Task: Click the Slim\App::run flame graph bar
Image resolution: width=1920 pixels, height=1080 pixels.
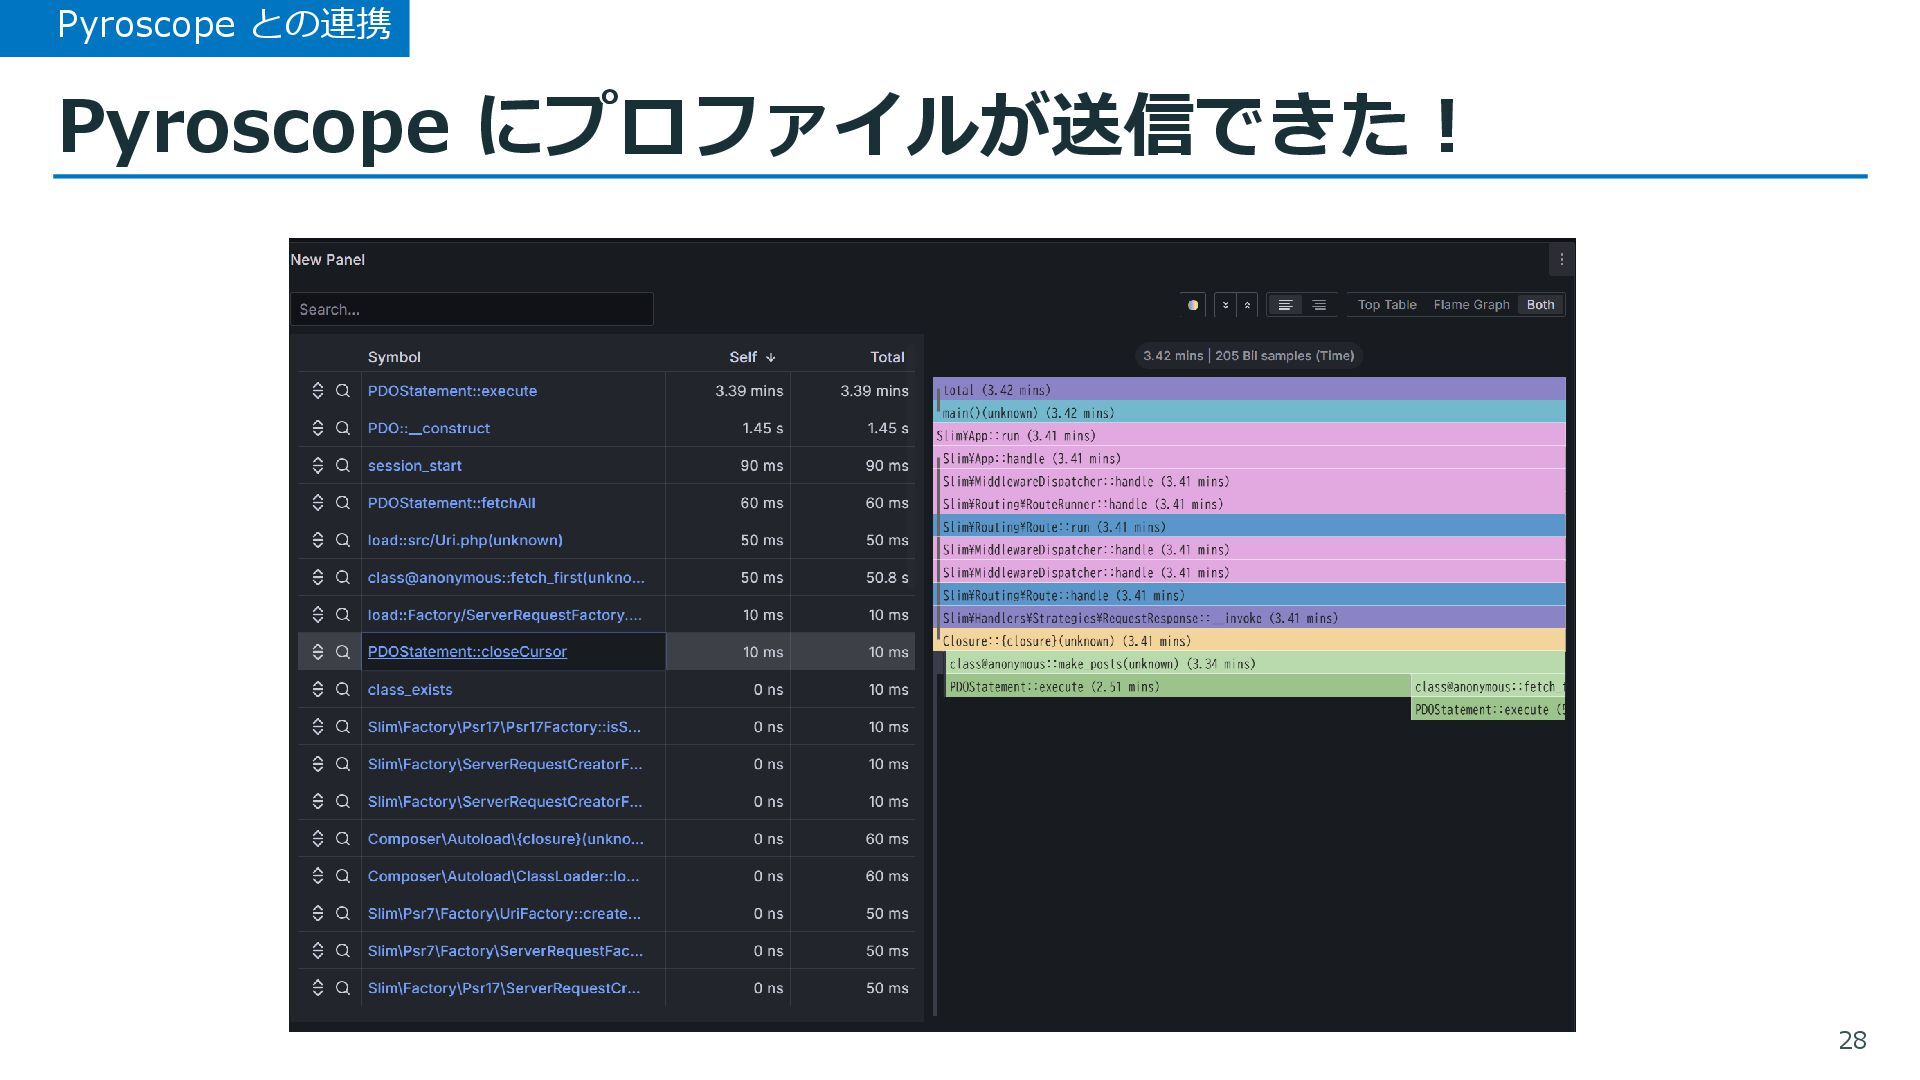Action: click(x=1250, y=436)
